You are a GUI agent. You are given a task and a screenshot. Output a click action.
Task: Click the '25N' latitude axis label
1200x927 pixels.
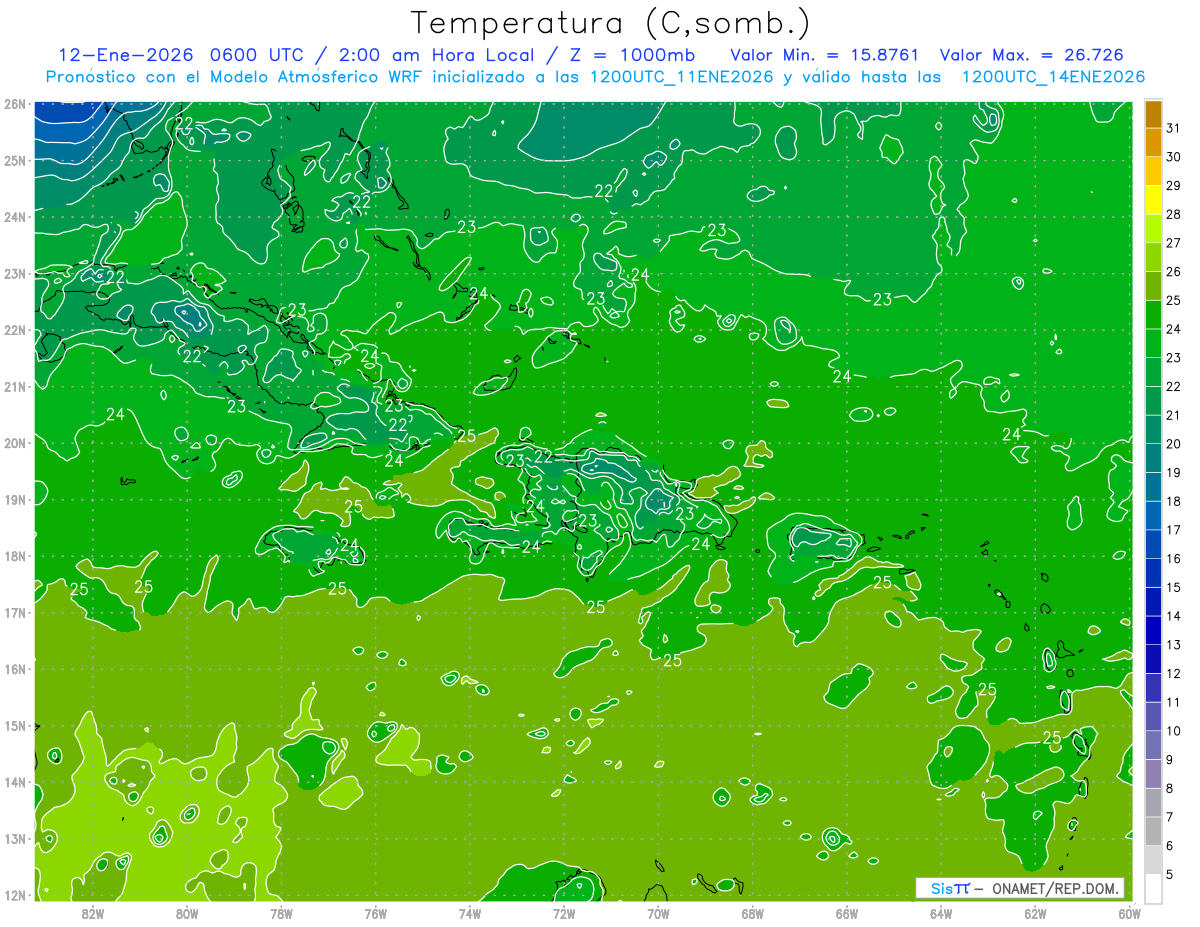pyautogui.click(x=15, y=161)
